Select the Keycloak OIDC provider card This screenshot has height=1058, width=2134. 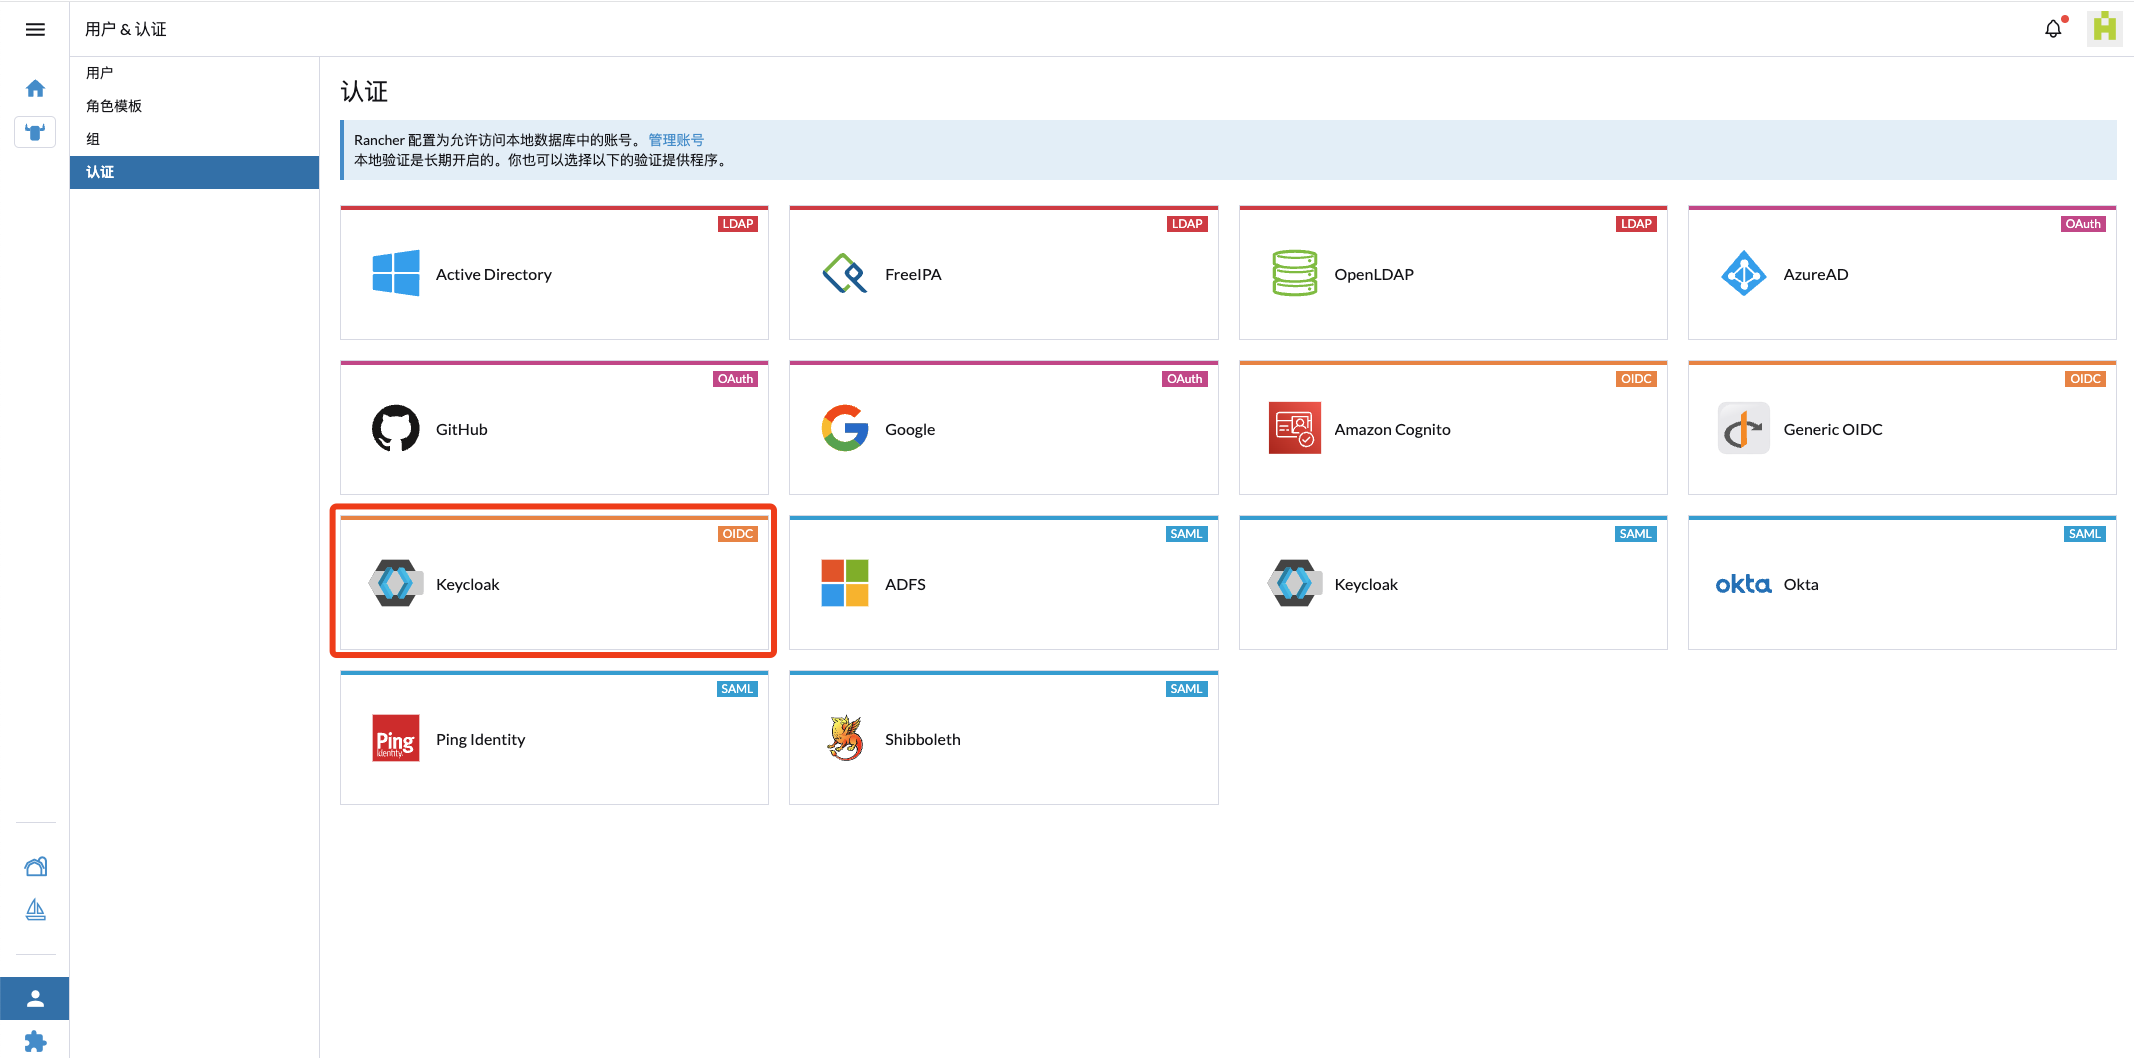click(x=554, y=584)
